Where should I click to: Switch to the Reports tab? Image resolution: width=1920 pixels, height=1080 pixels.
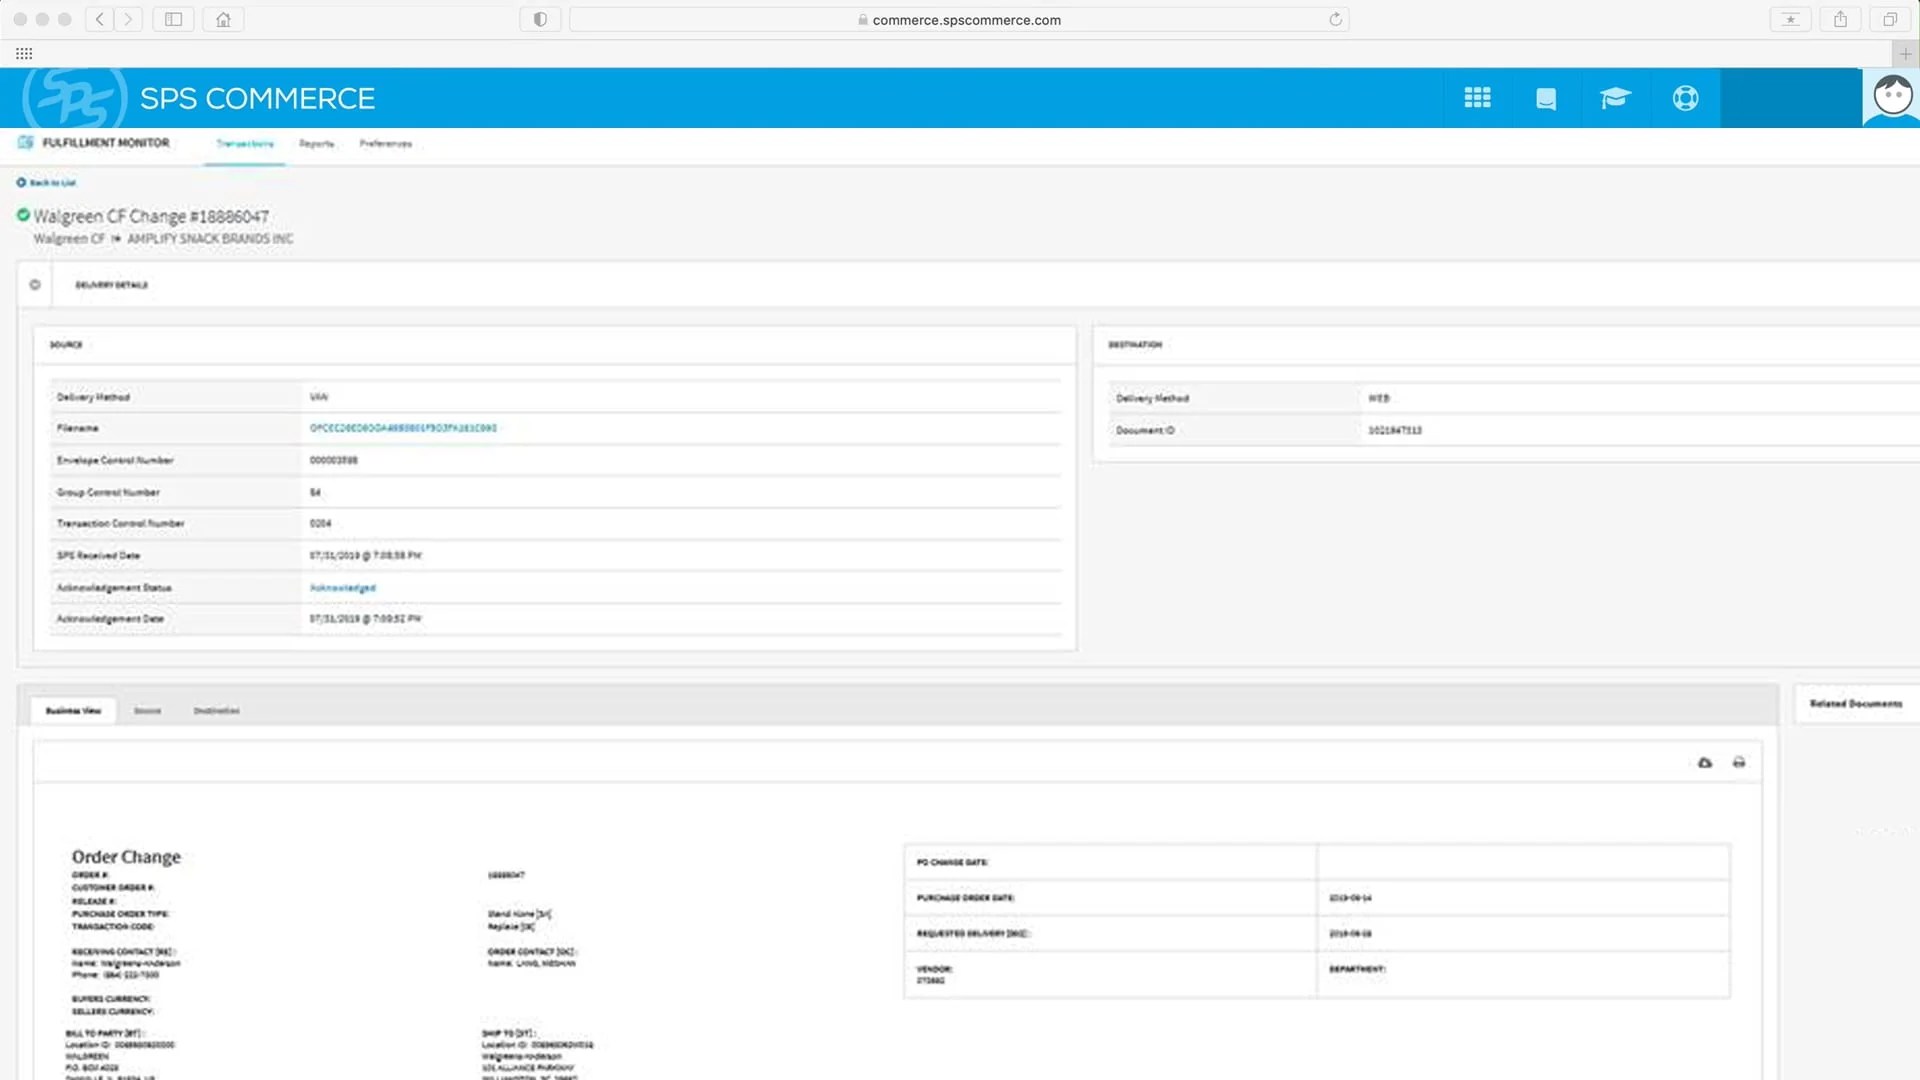coord(316,143)
